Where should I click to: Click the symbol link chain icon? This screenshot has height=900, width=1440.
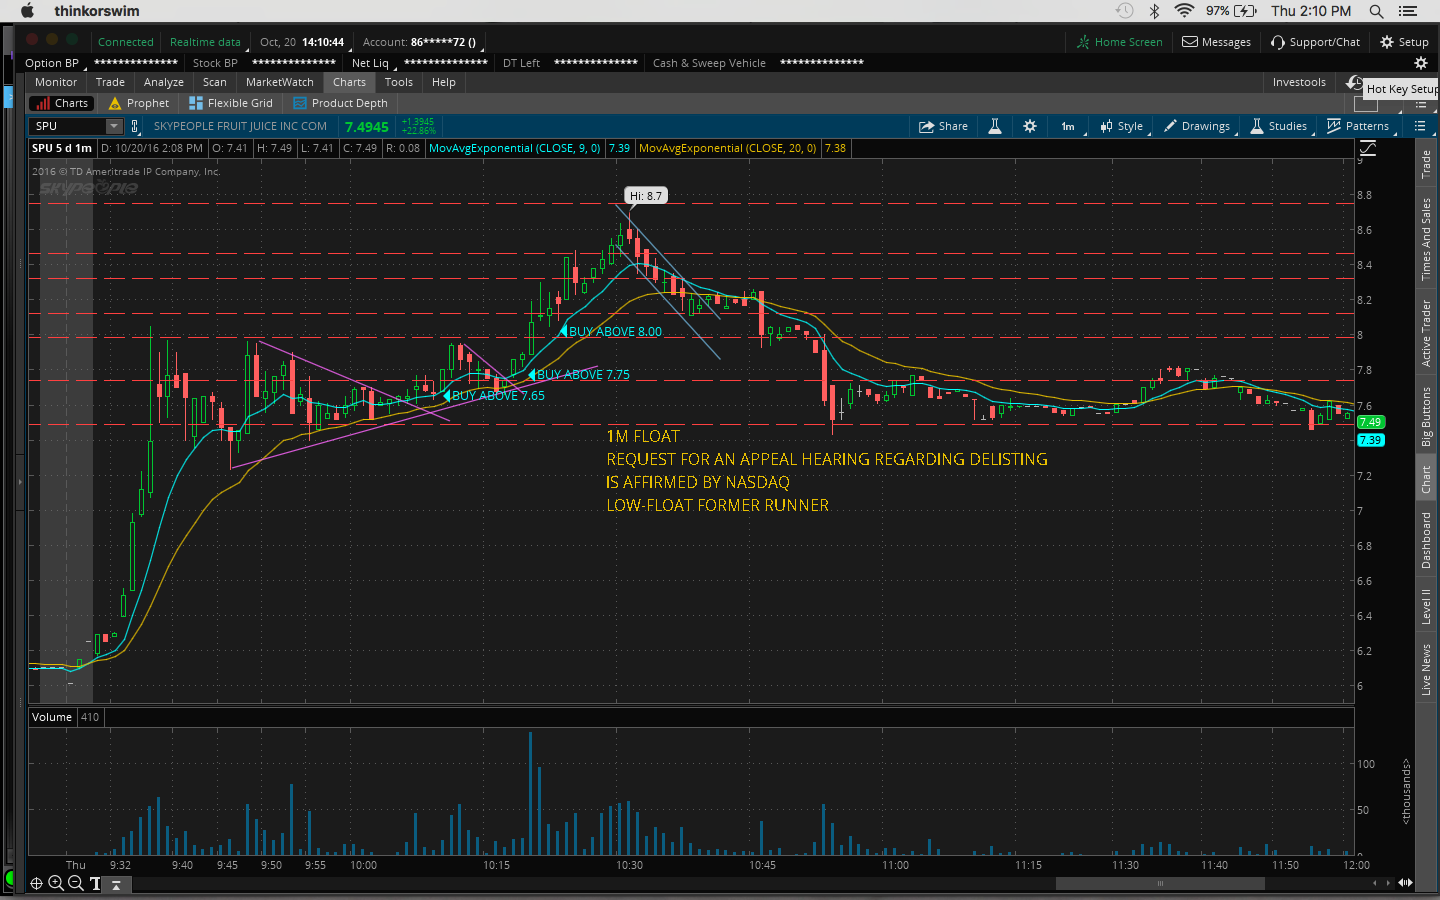(x=135, y=126)
